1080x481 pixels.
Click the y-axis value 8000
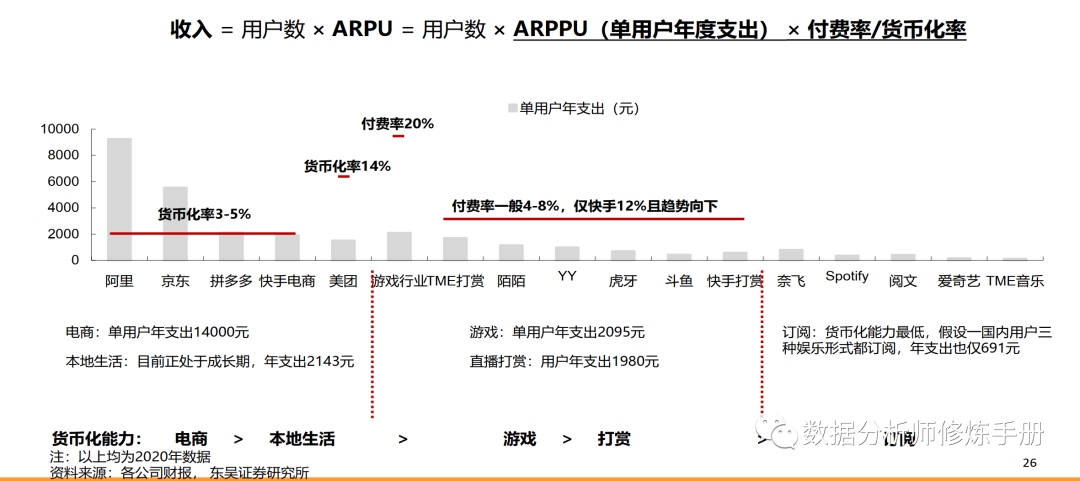coord(64,156)
